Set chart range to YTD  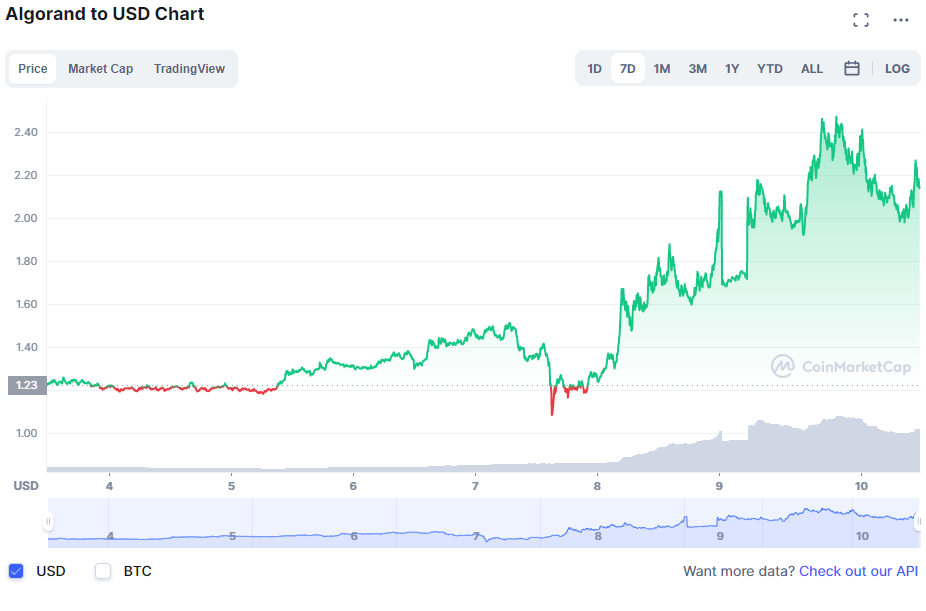[770, 68]
